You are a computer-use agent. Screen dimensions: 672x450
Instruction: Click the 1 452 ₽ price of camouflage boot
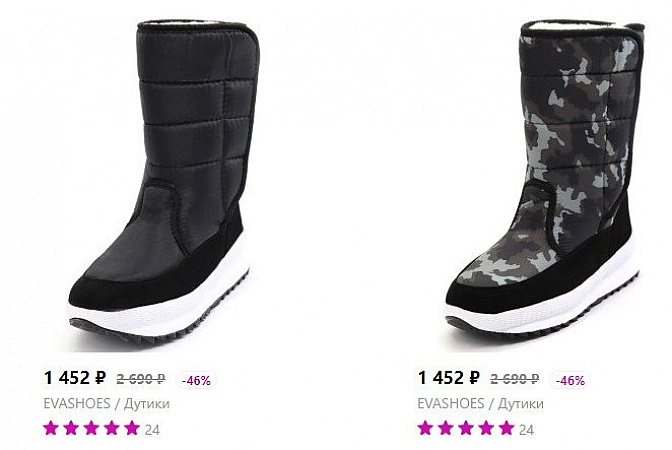(x=449, y=378)
